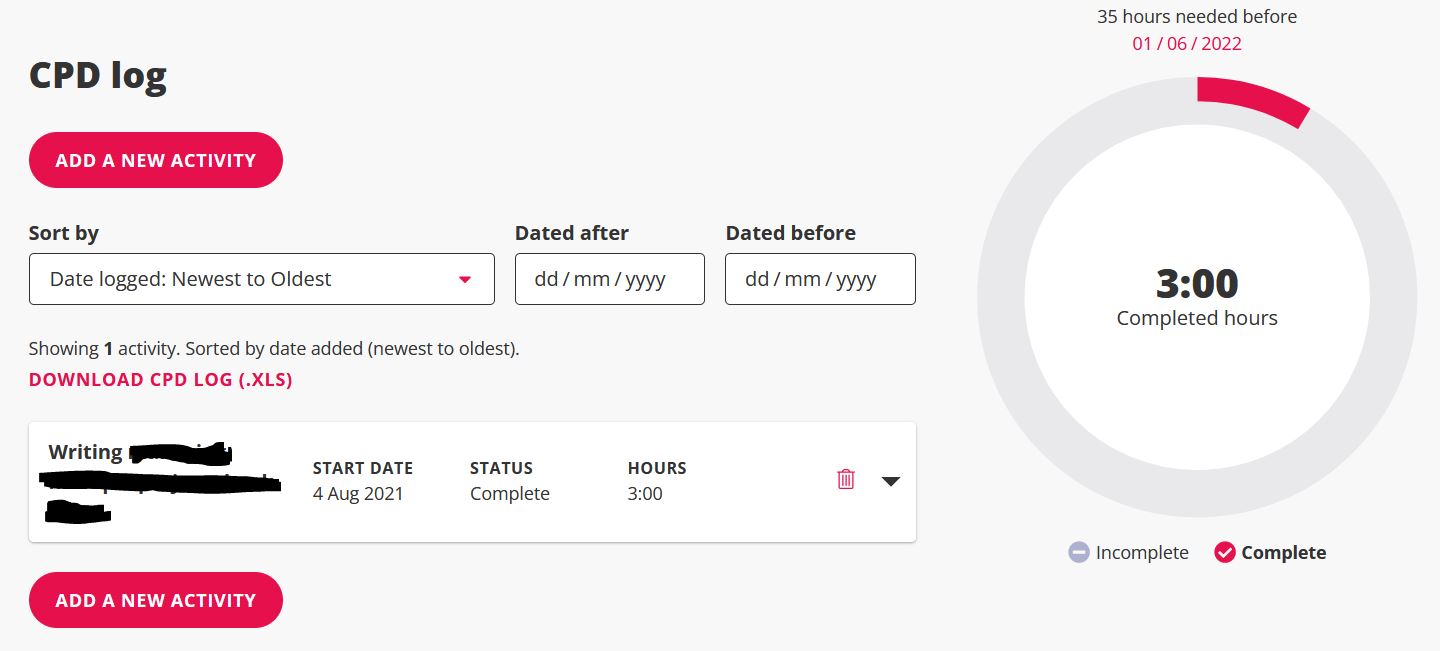Click the Start Date 4 Aug 2021 value
Image resolution: width=1440 pixels, height=651 pixels.
[358, 493]
